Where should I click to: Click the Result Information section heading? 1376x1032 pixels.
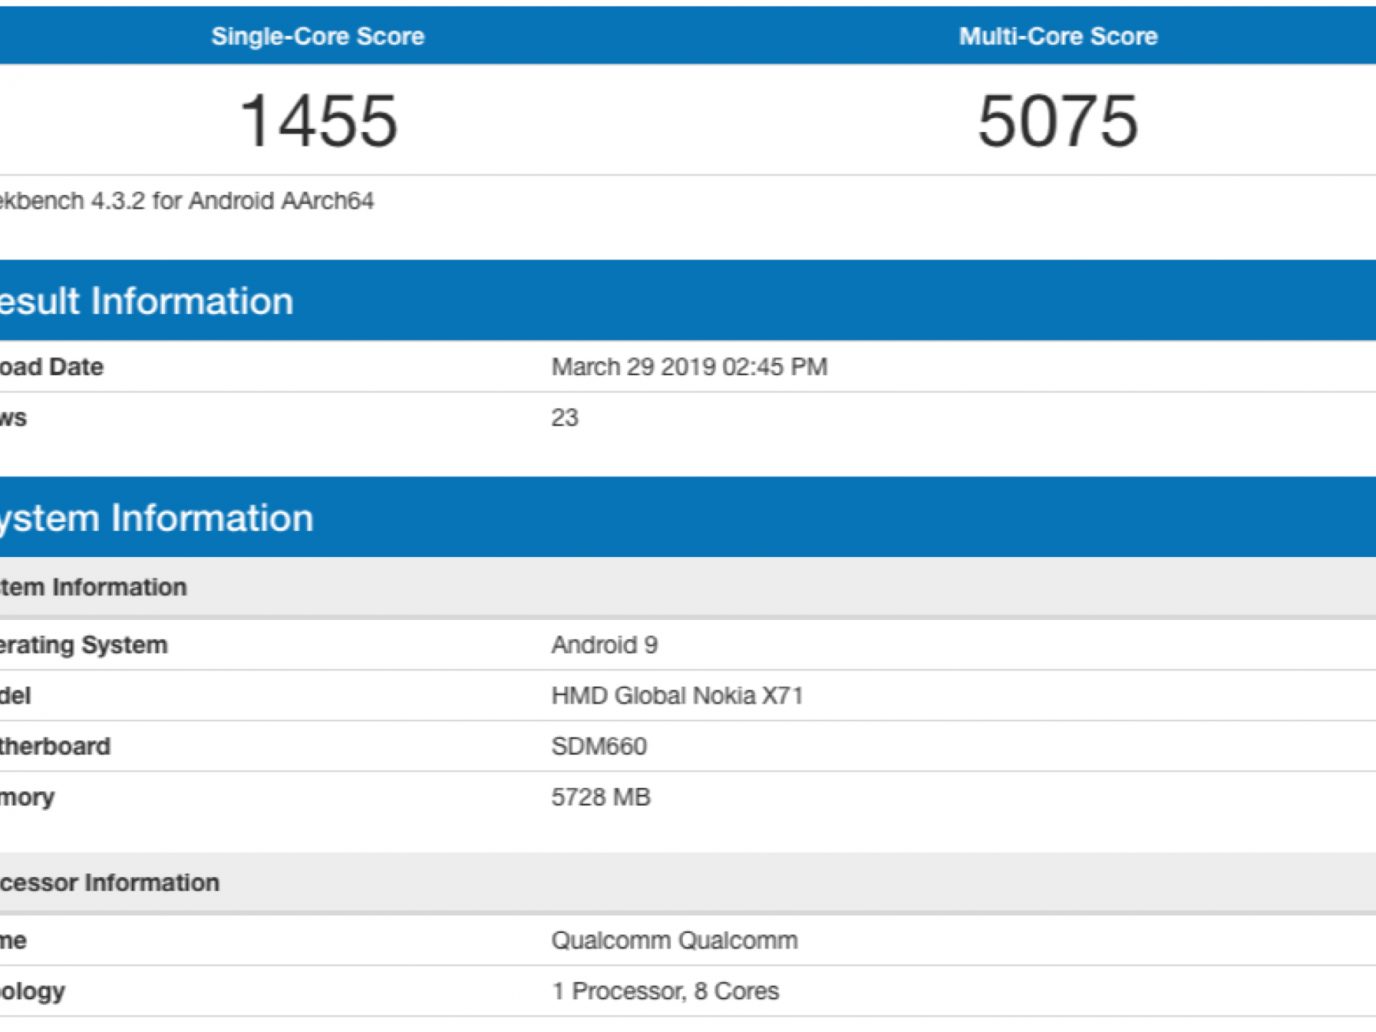coord(146,301)
